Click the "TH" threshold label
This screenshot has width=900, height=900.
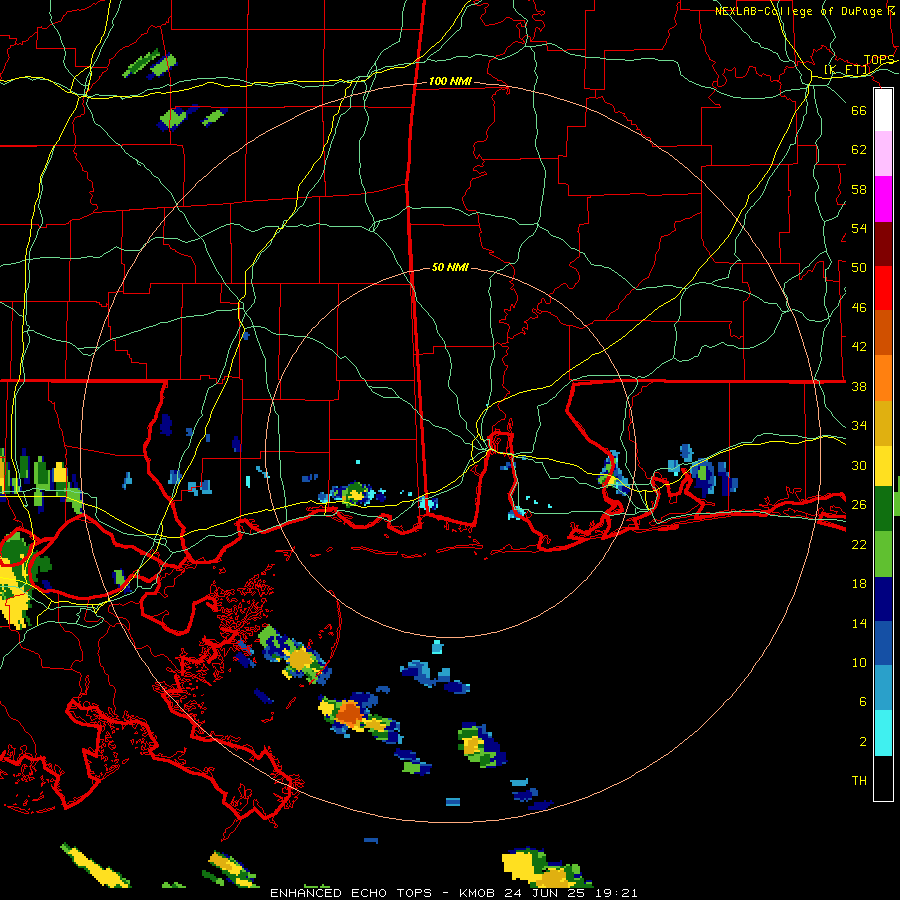pos(859,780)
